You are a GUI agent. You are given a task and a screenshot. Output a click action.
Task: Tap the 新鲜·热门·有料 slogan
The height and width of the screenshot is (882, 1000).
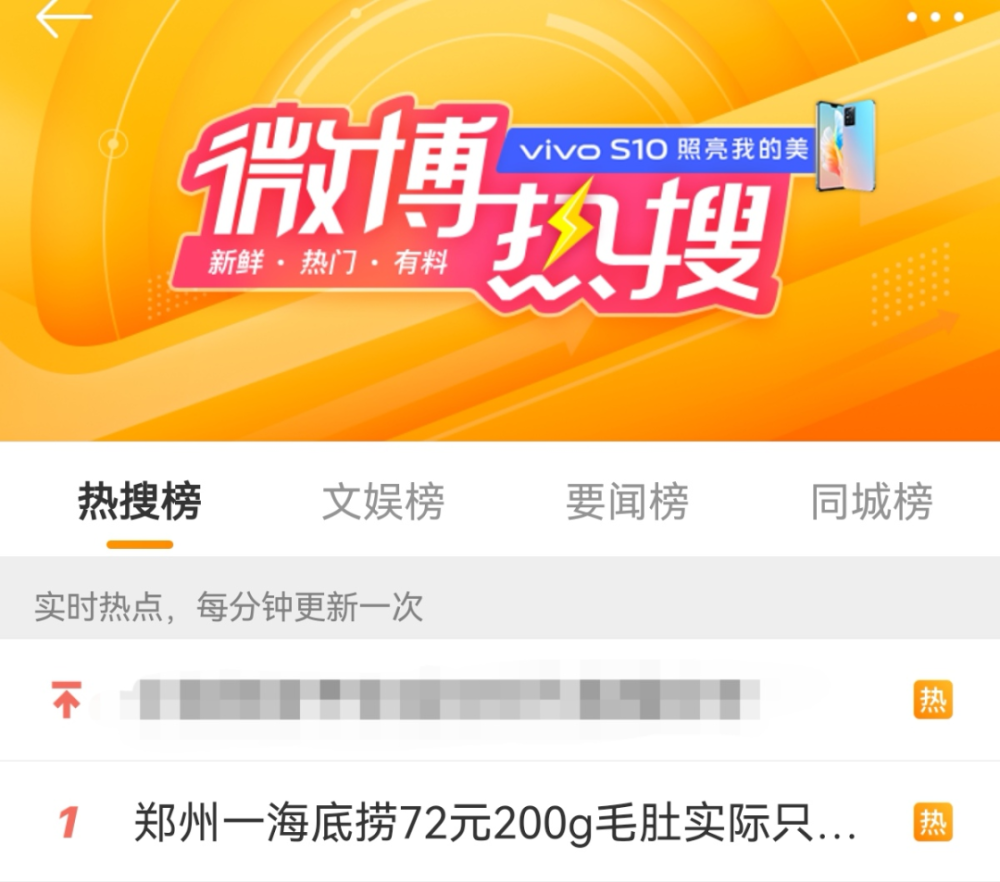[x=328, y=263]
